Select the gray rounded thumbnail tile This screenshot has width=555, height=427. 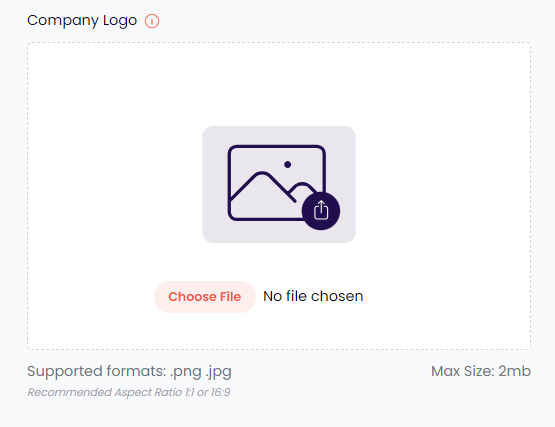279,184
